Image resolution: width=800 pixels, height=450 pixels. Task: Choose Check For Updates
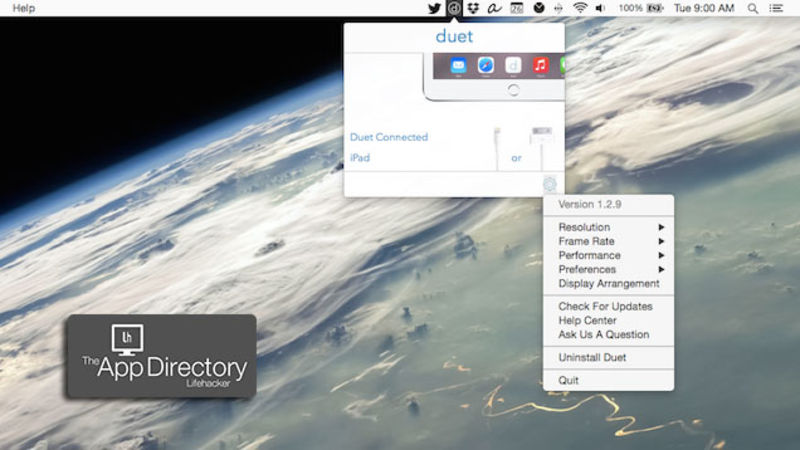pyautogui.click(x=605, y=306)
